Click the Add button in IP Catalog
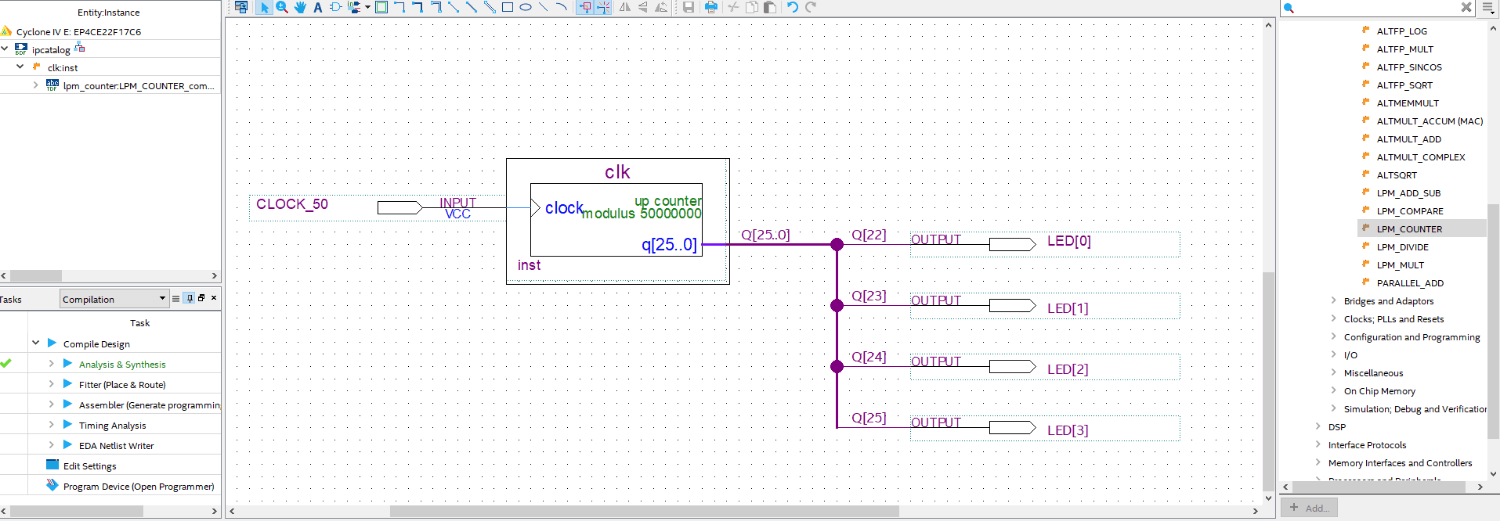1500x521 pixels. point(1309,508)
